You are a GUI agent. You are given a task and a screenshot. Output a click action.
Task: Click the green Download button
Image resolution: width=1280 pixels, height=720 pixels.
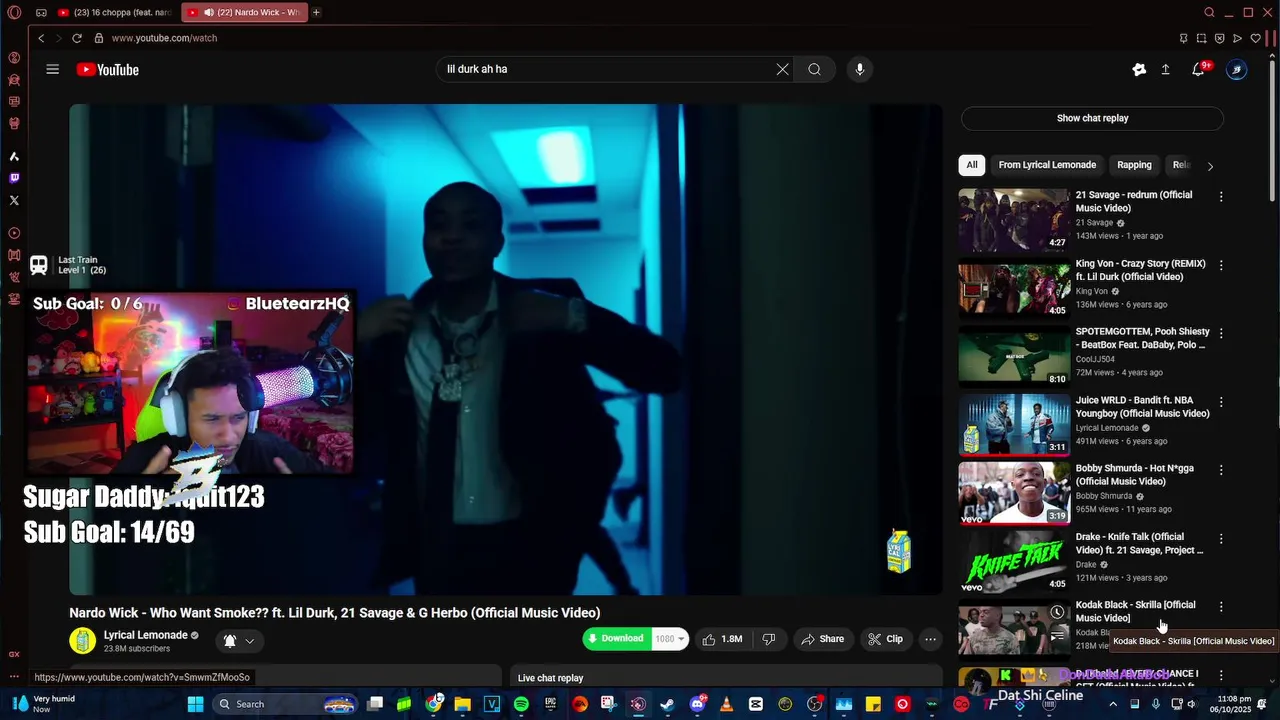pyautogui.click(x=617, y=639)
